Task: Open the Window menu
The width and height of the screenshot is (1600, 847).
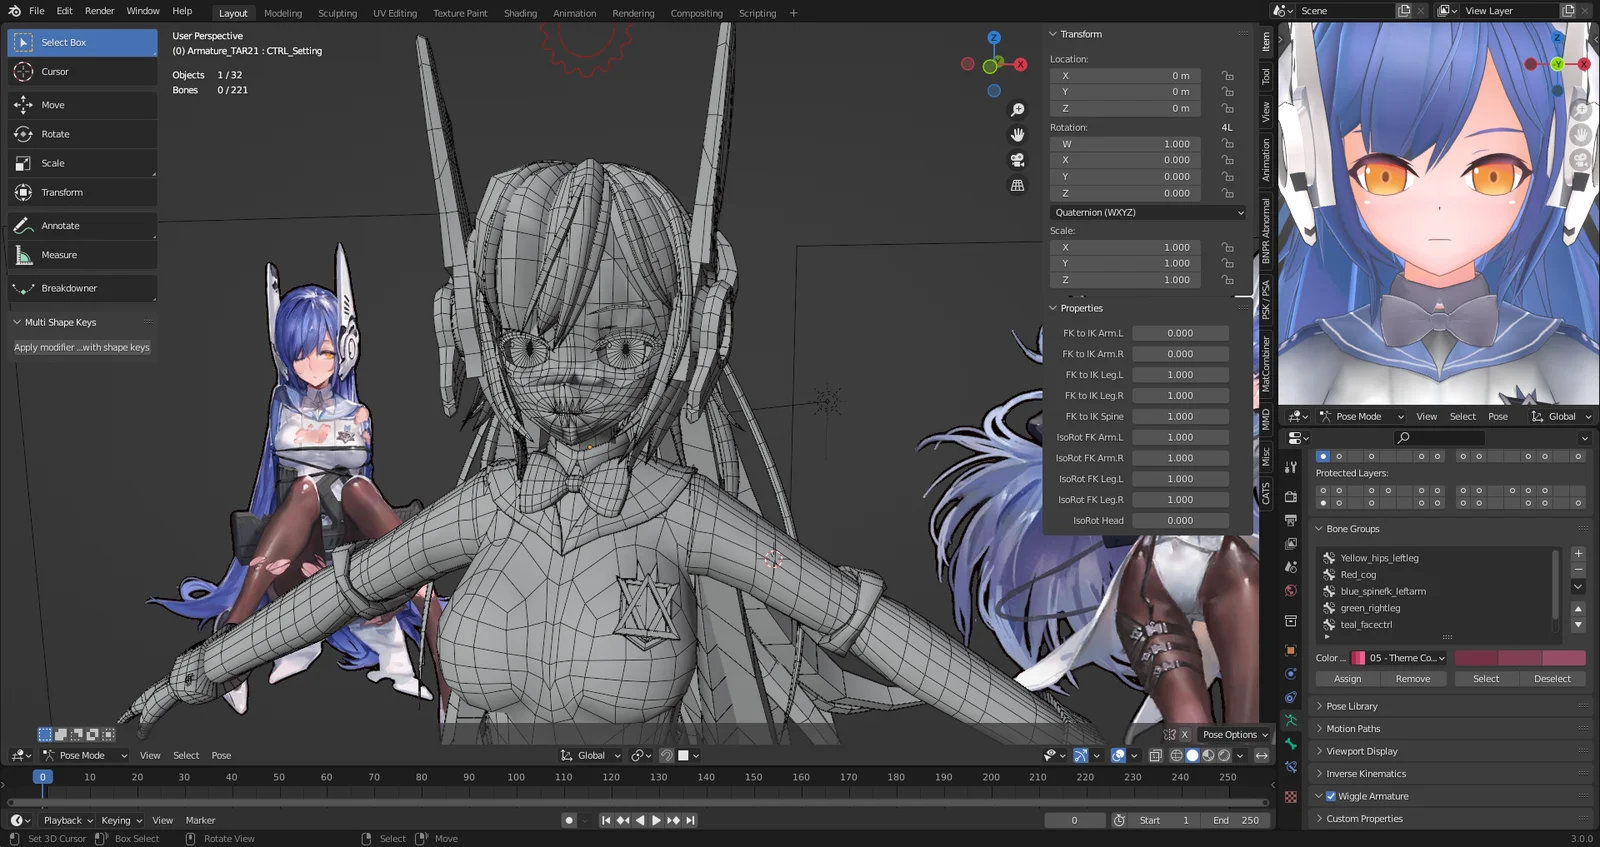Action: [x=143, y=11]
